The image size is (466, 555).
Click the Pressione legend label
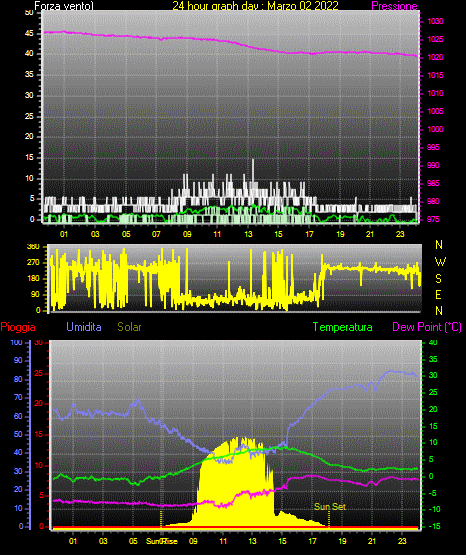point(394,6)
